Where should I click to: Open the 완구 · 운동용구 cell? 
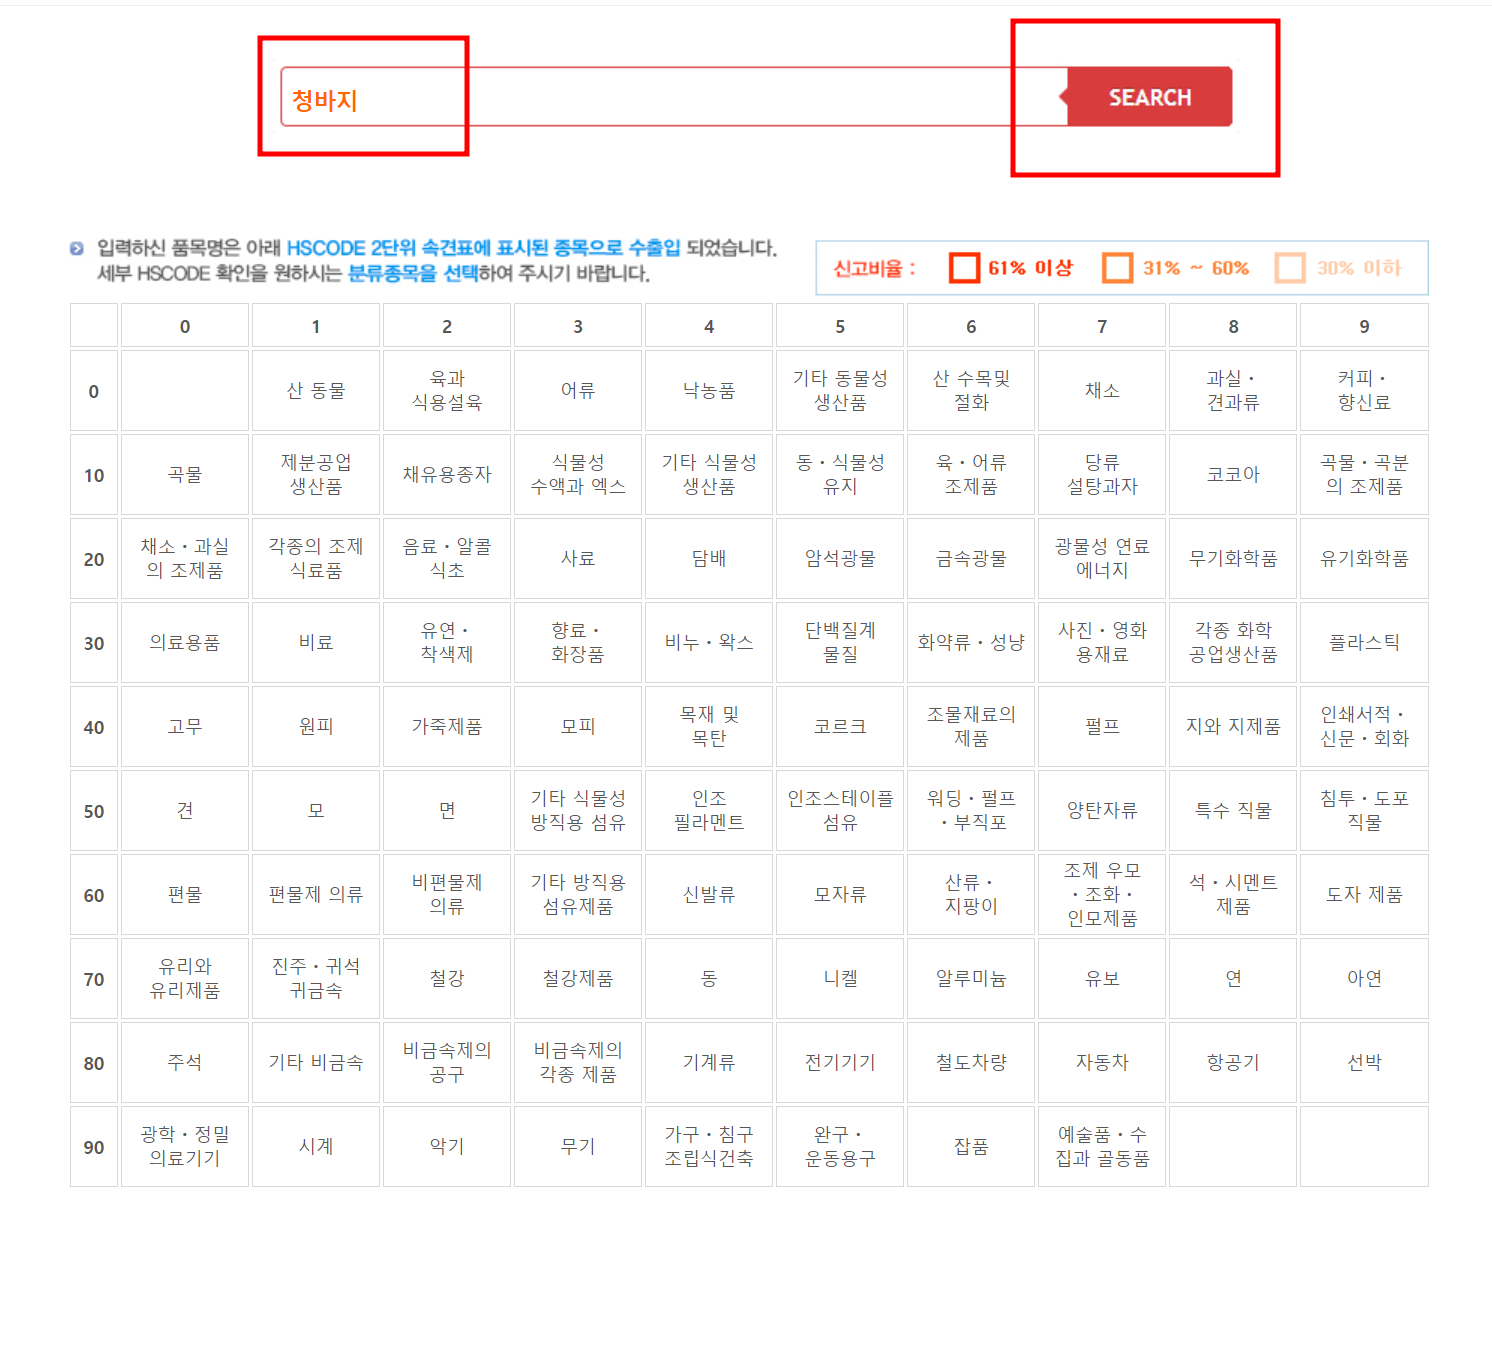click(840, 1147)
